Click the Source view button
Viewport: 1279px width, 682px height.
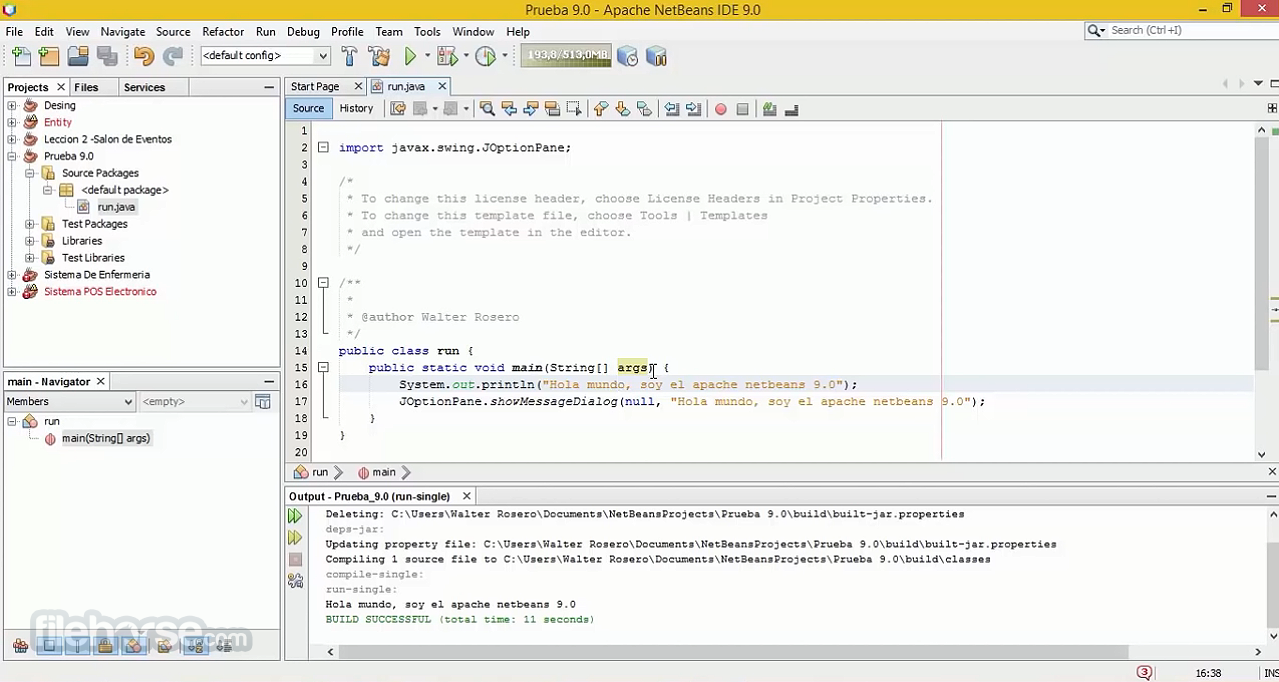(308, 108)
